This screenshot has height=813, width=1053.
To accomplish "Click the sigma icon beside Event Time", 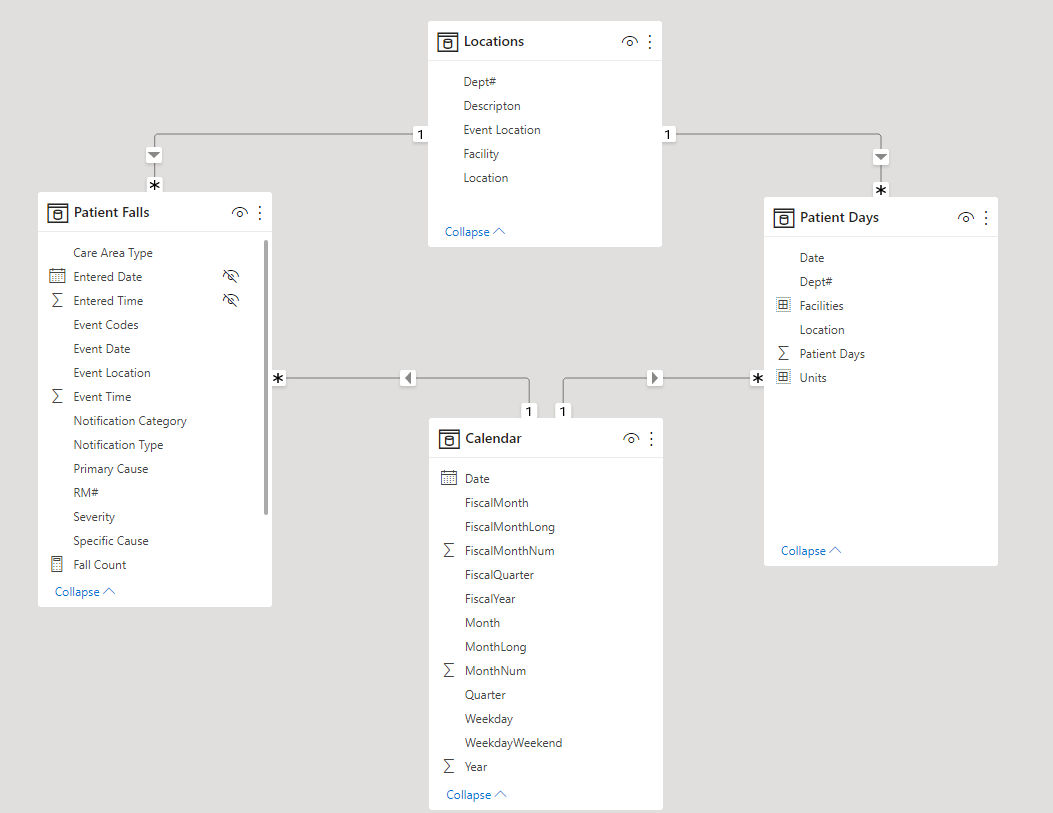I will [x=57, y=396].
